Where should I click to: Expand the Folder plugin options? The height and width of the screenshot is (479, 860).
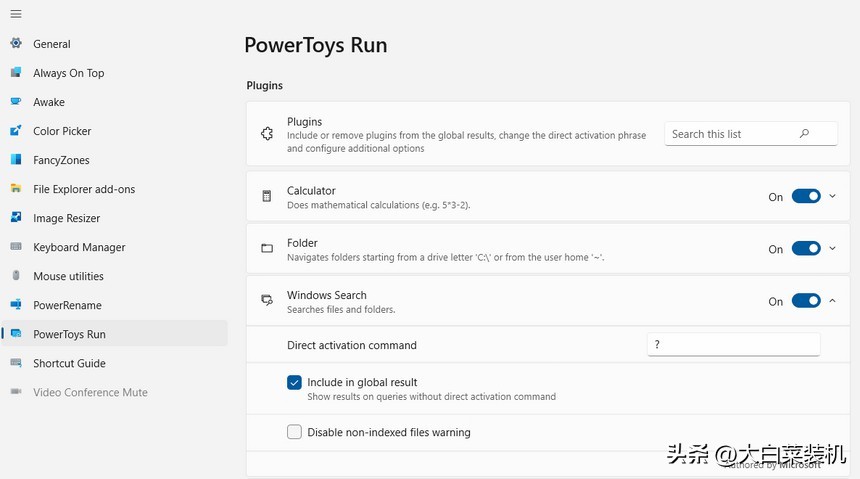coord(833,248)
